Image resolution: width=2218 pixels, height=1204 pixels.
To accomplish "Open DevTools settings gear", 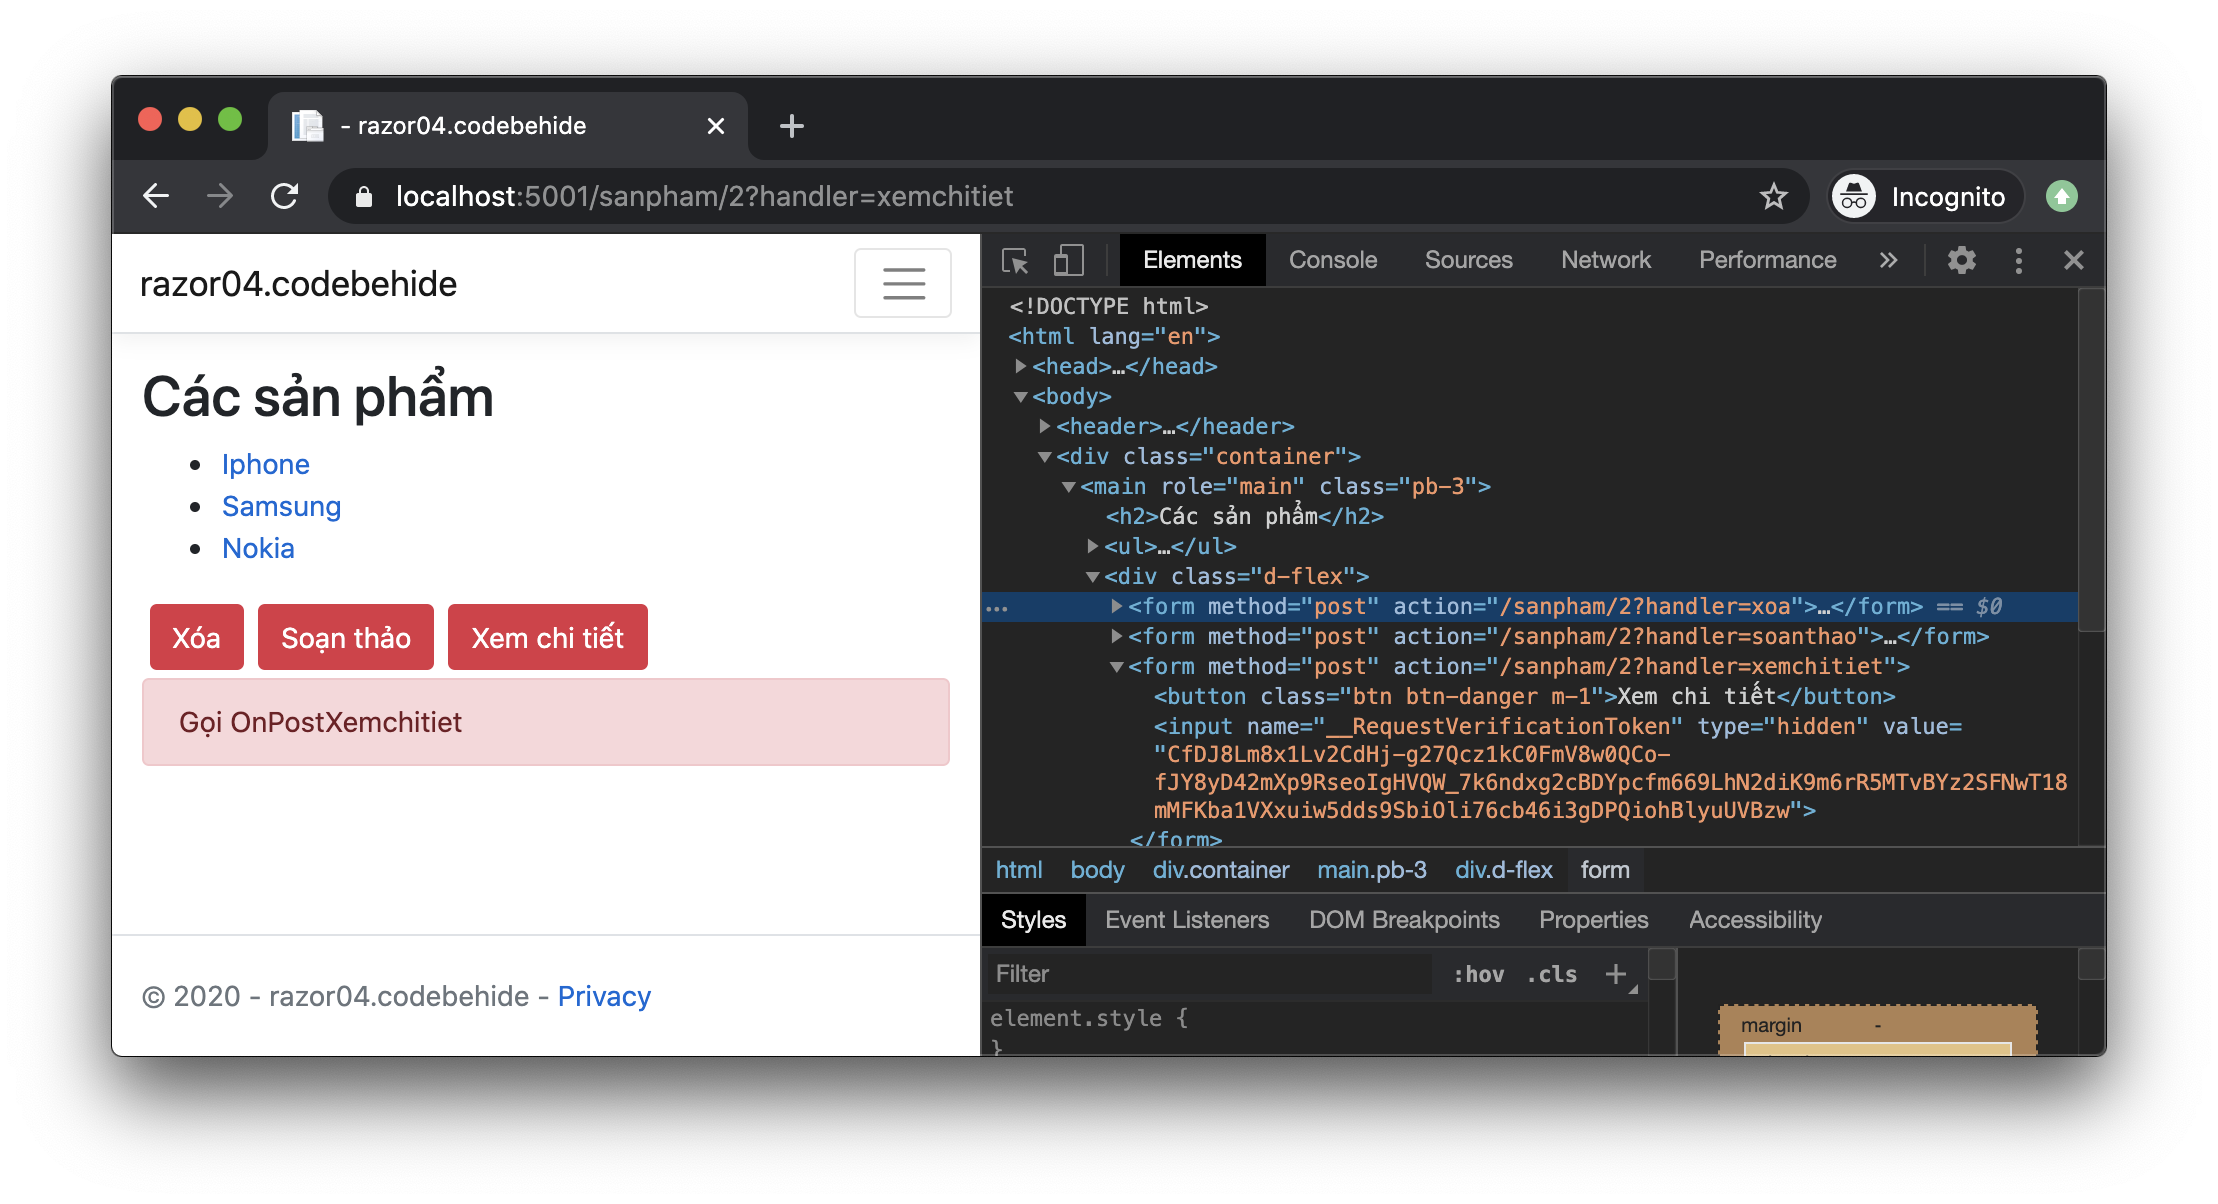I will [1961, 261].
